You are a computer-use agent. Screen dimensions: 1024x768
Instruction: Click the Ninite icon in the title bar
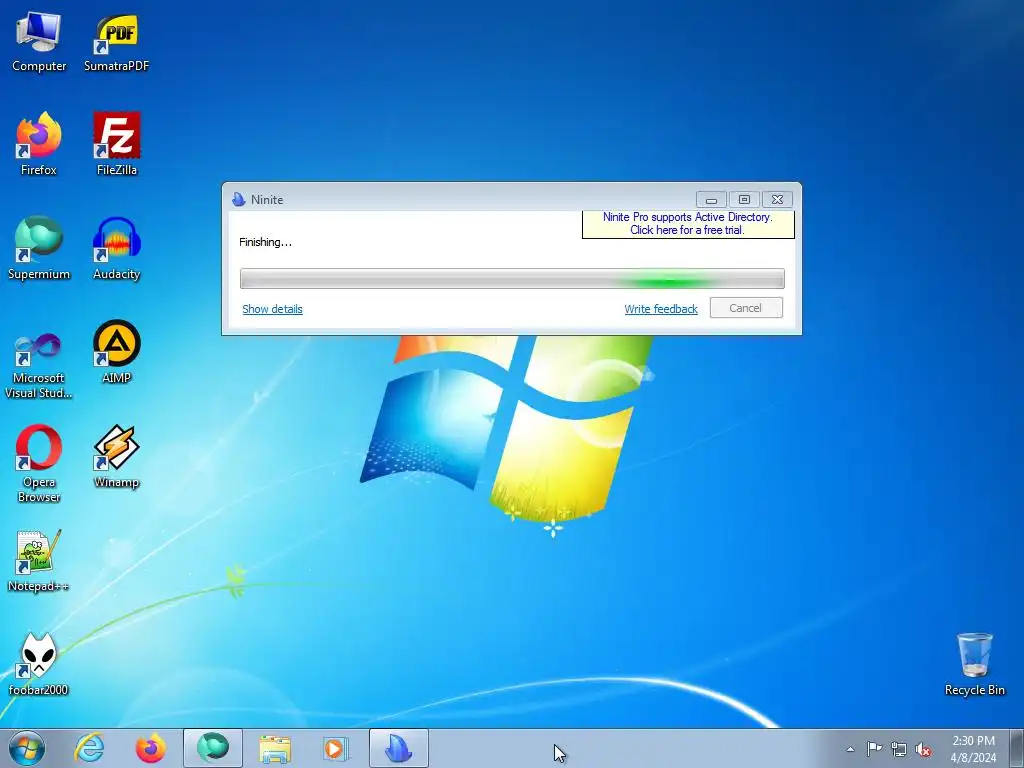click(239, 199)
